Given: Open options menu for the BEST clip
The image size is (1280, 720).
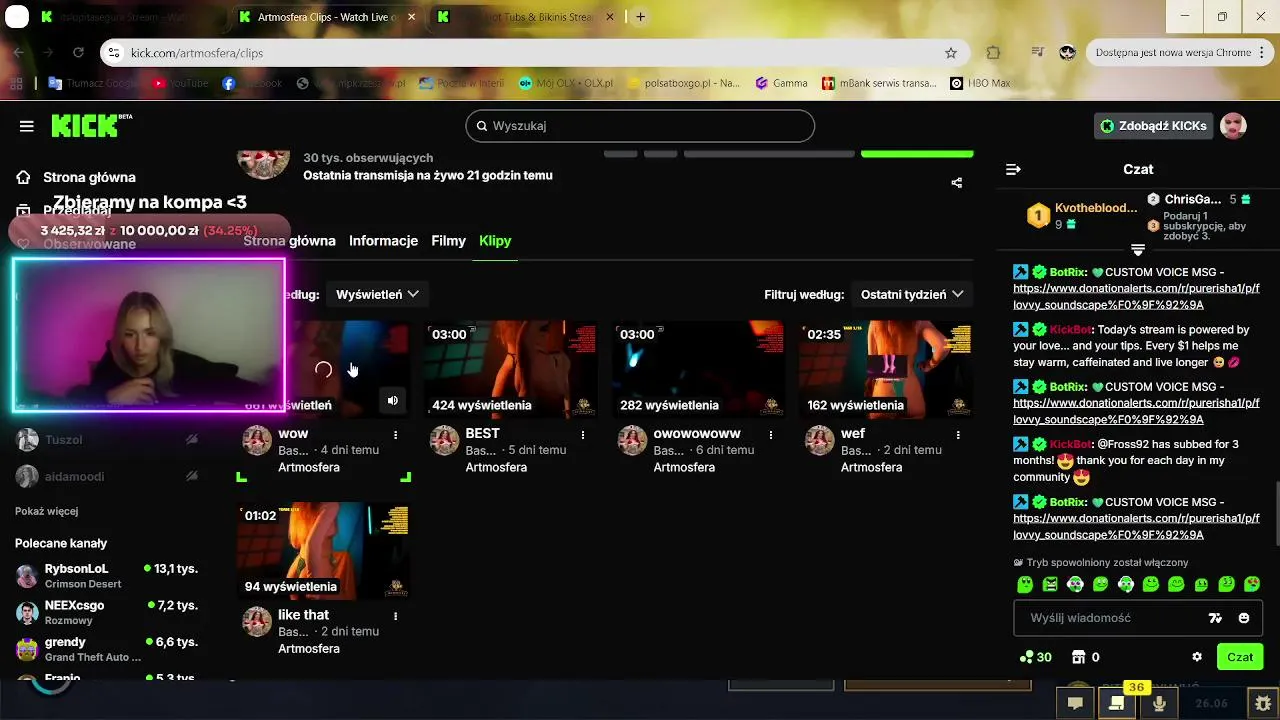Looking at the screenshot, I should pos(583,435).
